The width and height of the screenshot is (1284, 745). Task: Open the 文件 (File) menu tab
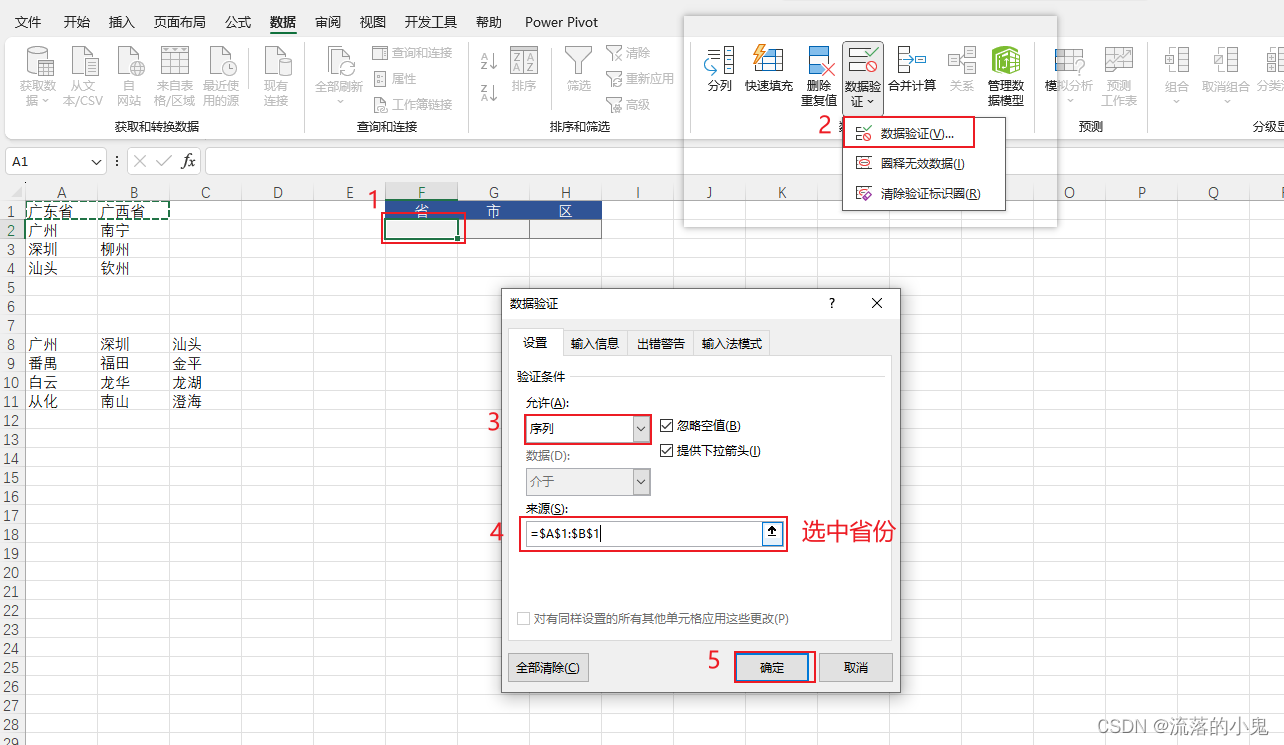[28, 22]
